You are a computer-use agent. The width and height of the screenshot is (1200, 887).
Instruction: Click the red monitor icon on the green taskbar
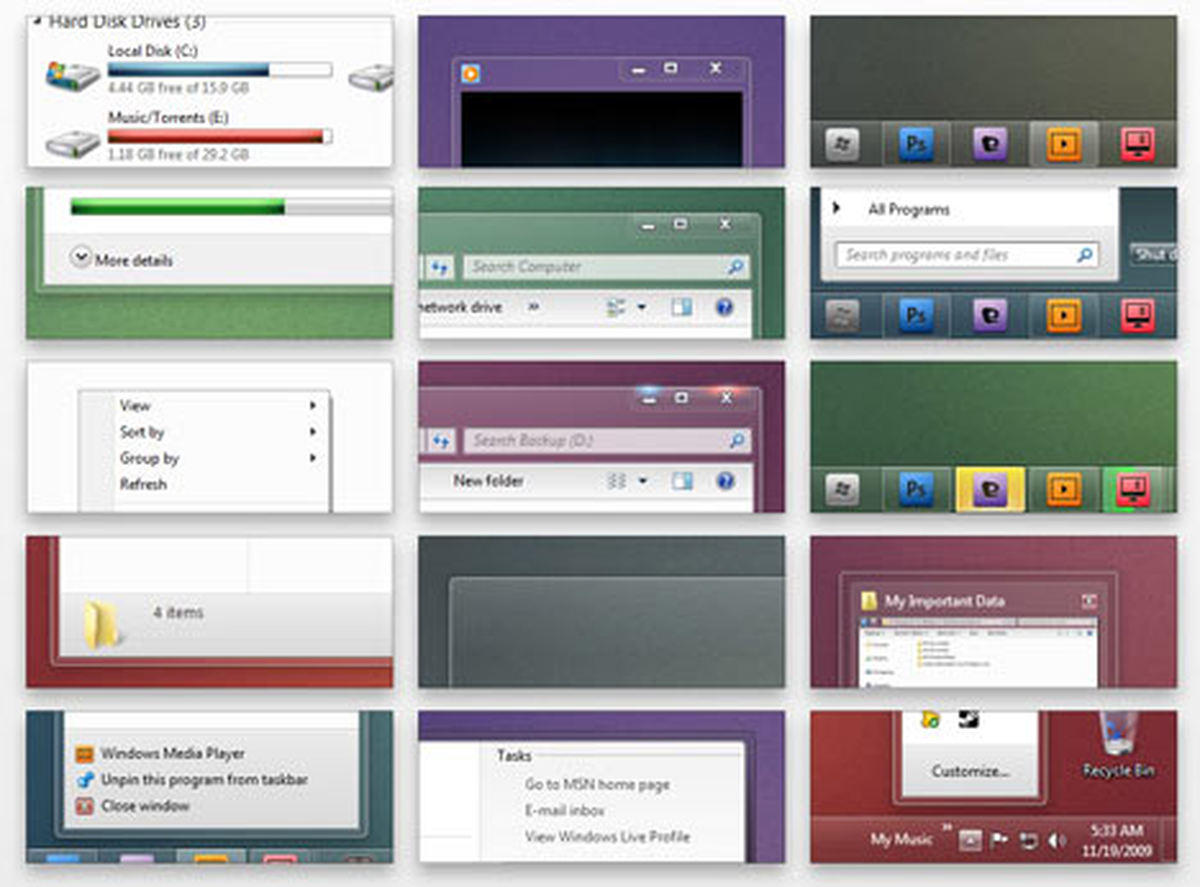click(x=1137, y=489)
